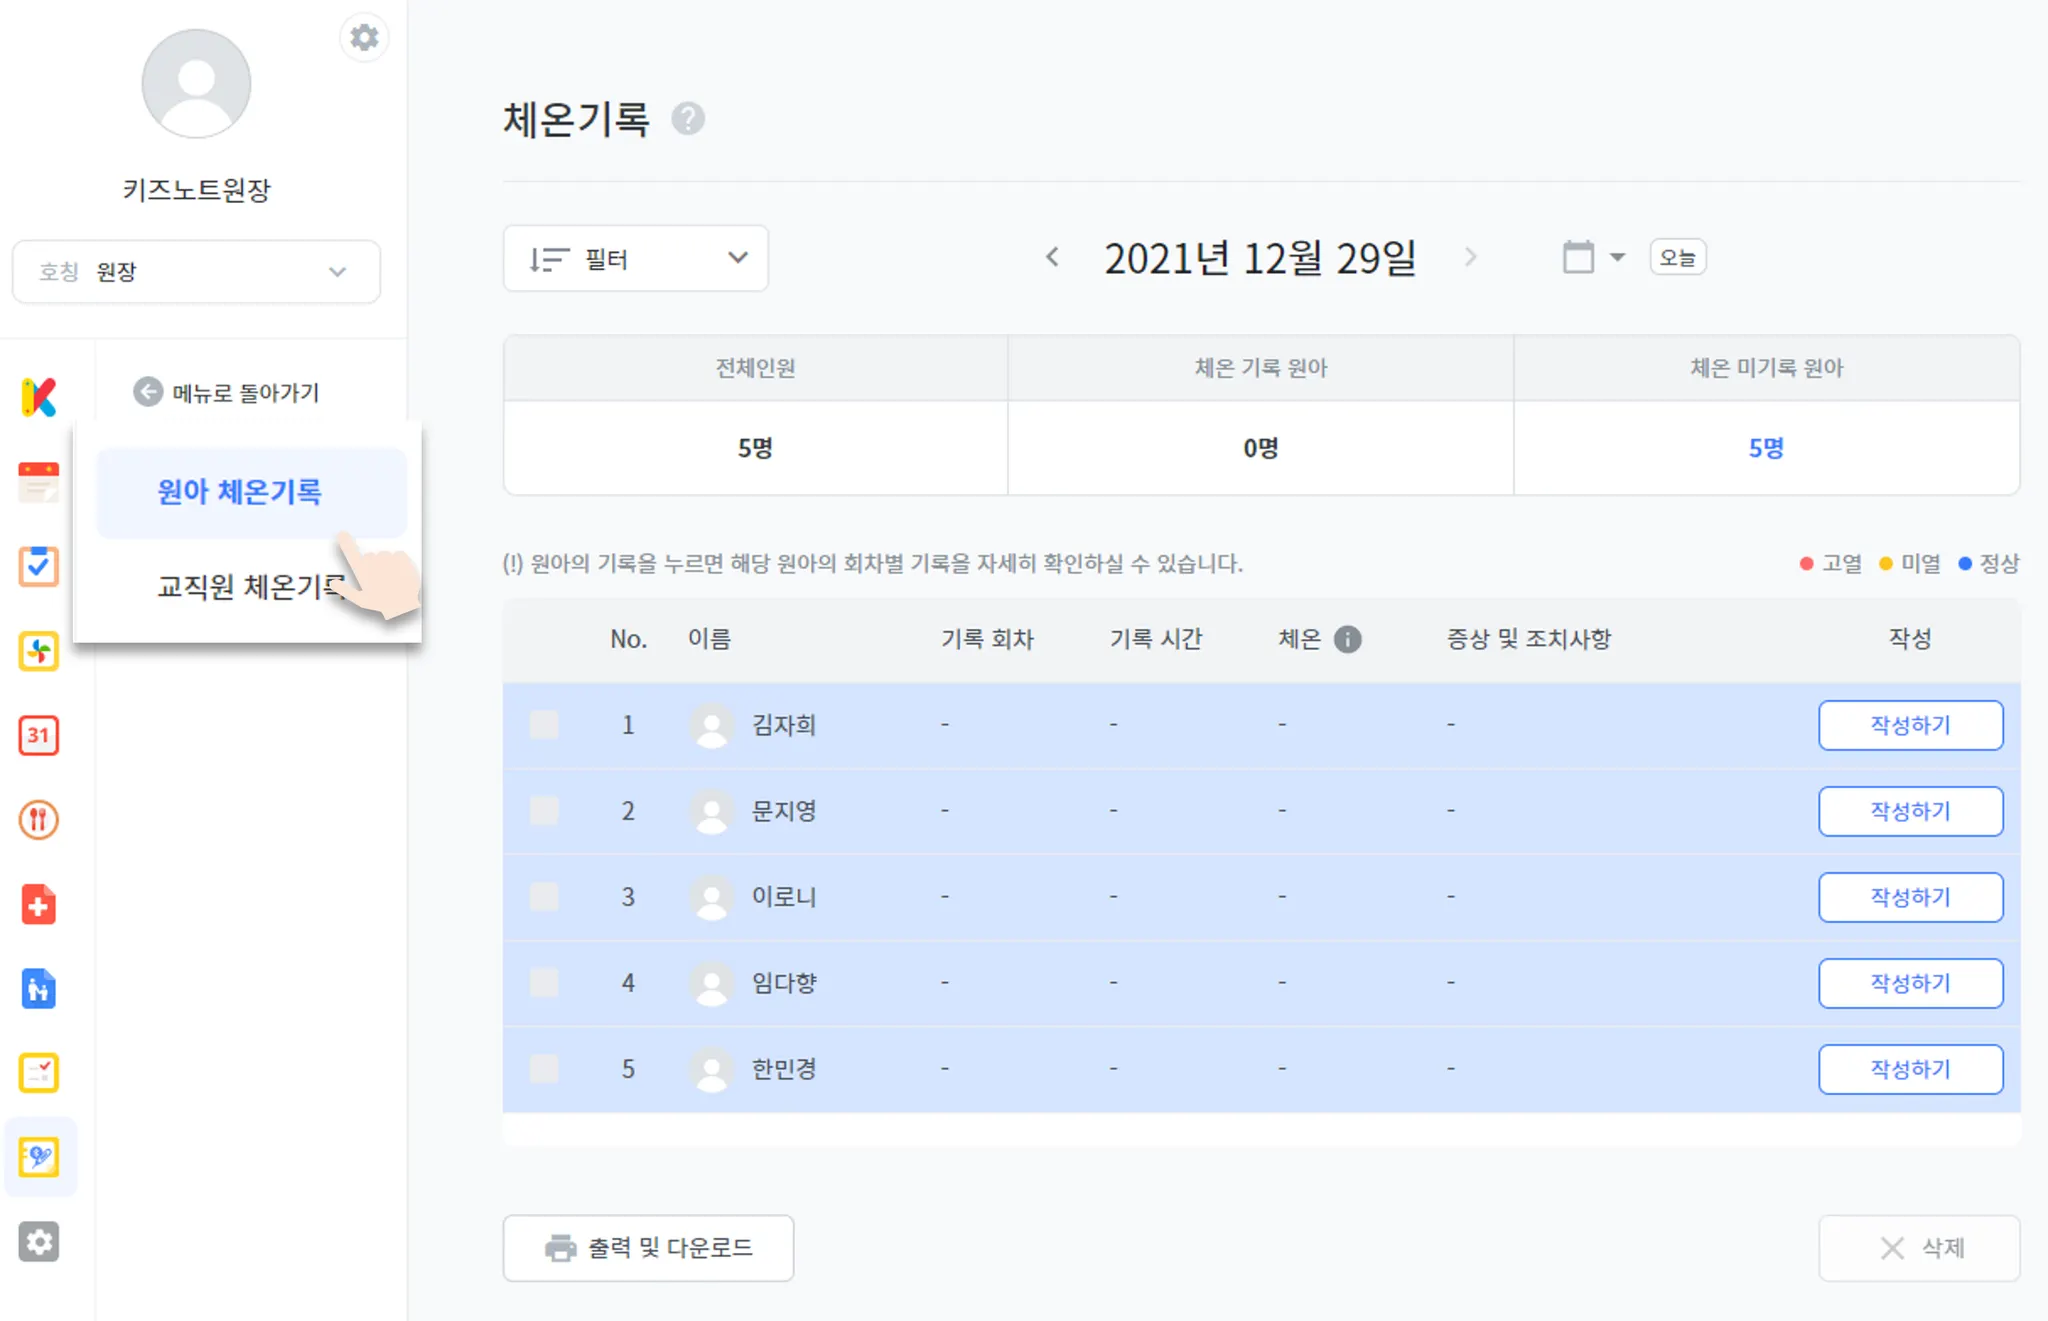Click the info icon beside 체온 column

click(1348, 639)
